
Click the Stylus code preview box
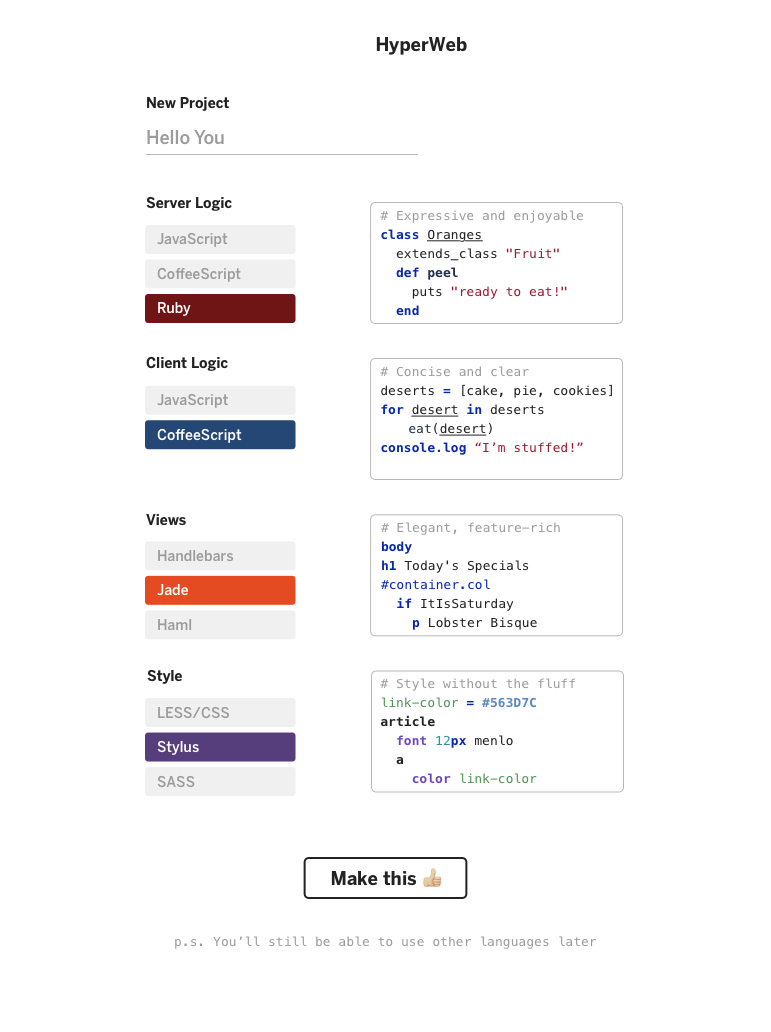click(x=497, y=731)
